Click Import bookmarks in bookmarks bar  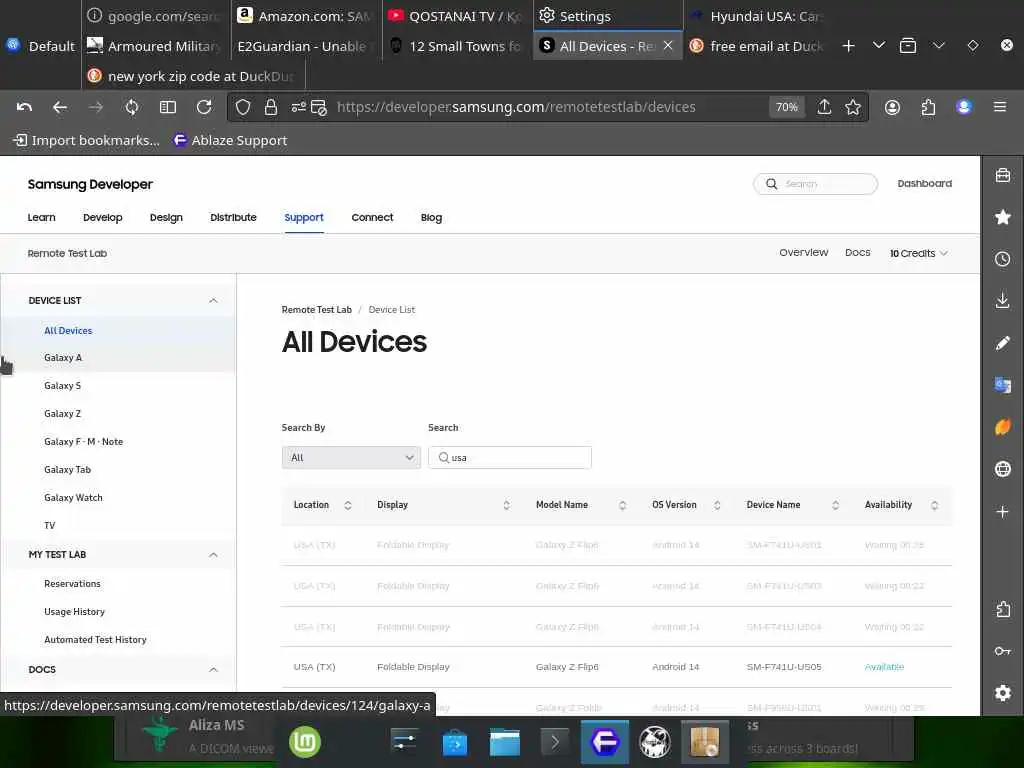(86, 140)
